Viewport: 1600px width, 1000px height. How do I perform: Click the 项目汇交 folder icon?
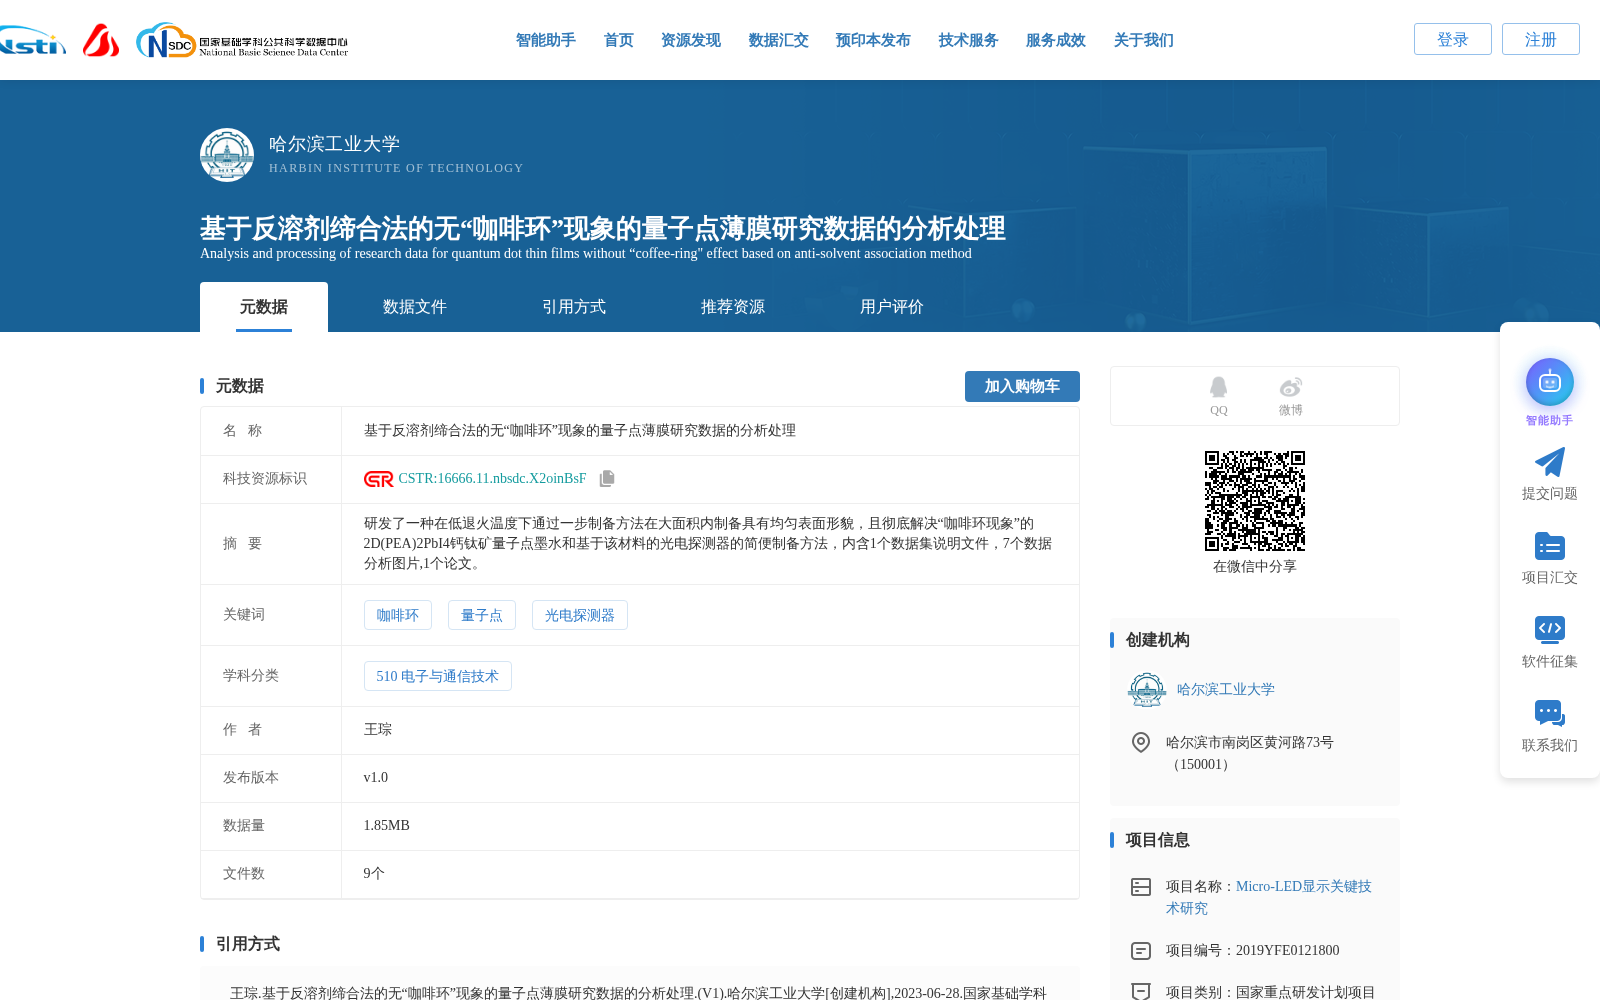[1550, 546]
